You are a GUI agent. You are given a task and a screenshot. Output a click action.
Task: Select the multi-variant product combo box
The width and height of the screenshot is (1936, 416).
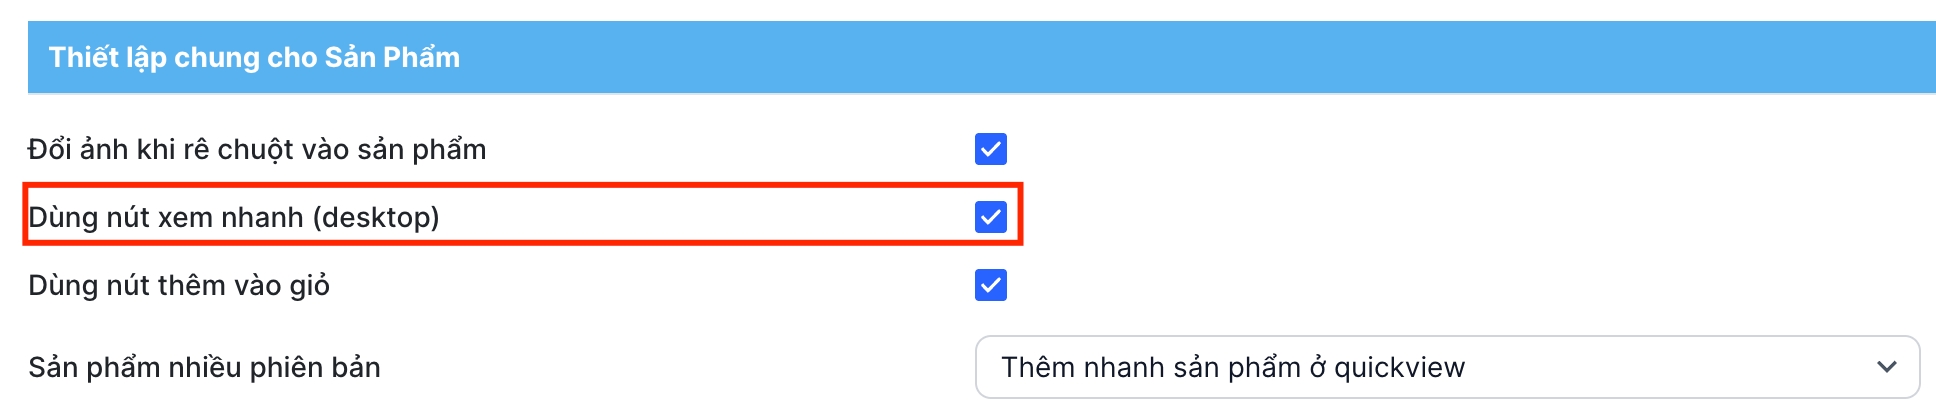1446,367
